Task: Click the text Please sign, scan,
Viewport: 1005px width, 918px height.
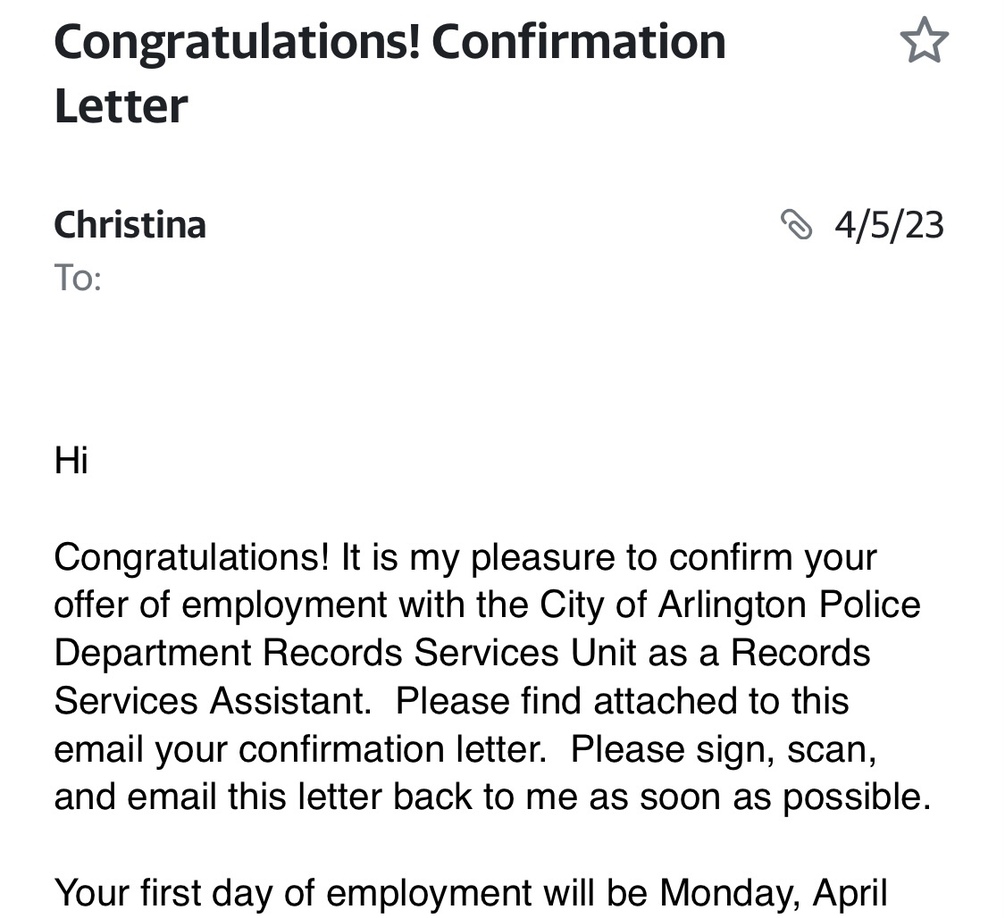Action: click(x=751, y=749)
